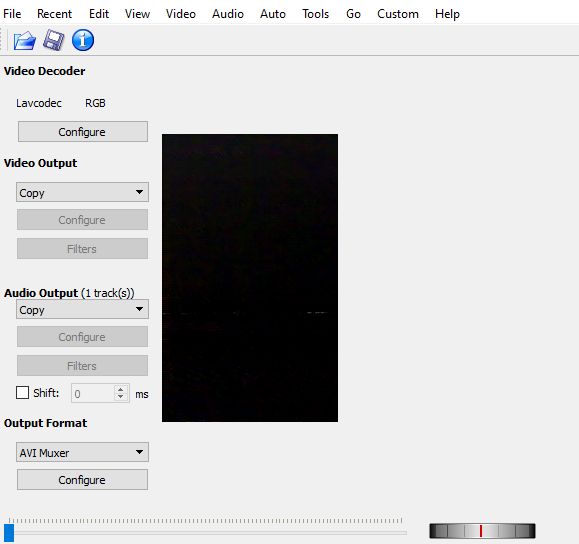Click the blue timeline slider handle

pos(9,533)
